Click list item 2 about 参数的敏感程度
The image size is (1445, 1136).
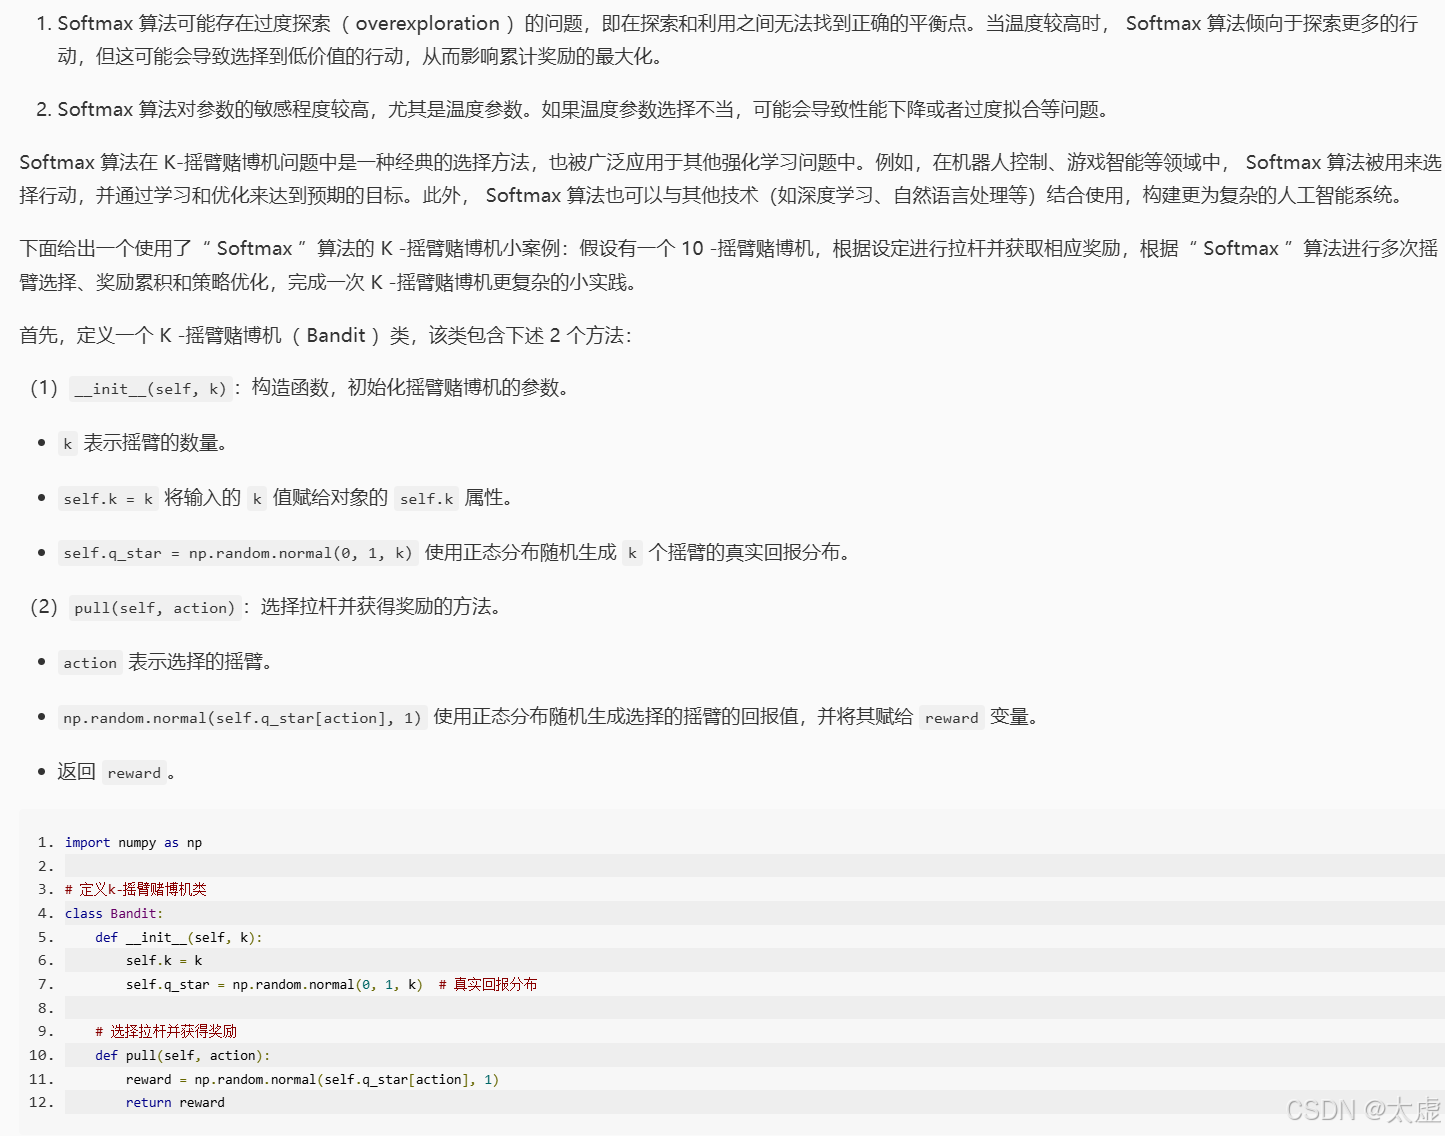point(584,109)
